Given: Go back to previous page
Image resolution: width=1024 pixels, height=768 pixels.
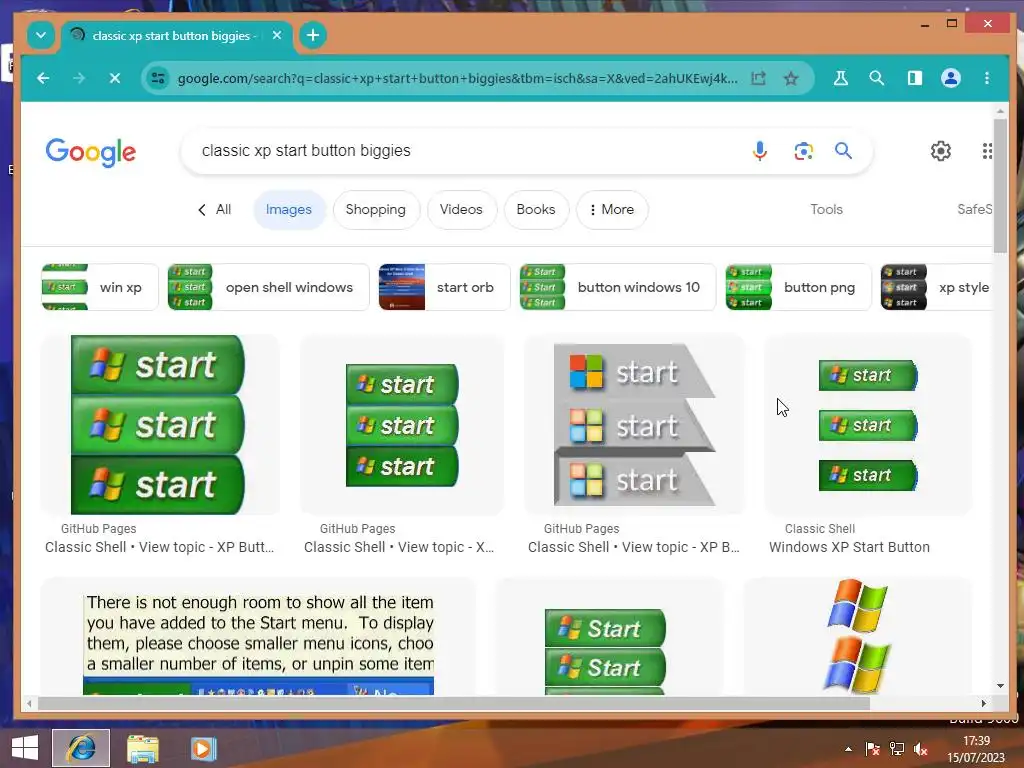Looking at the screenshot, I should click(43, 78).
